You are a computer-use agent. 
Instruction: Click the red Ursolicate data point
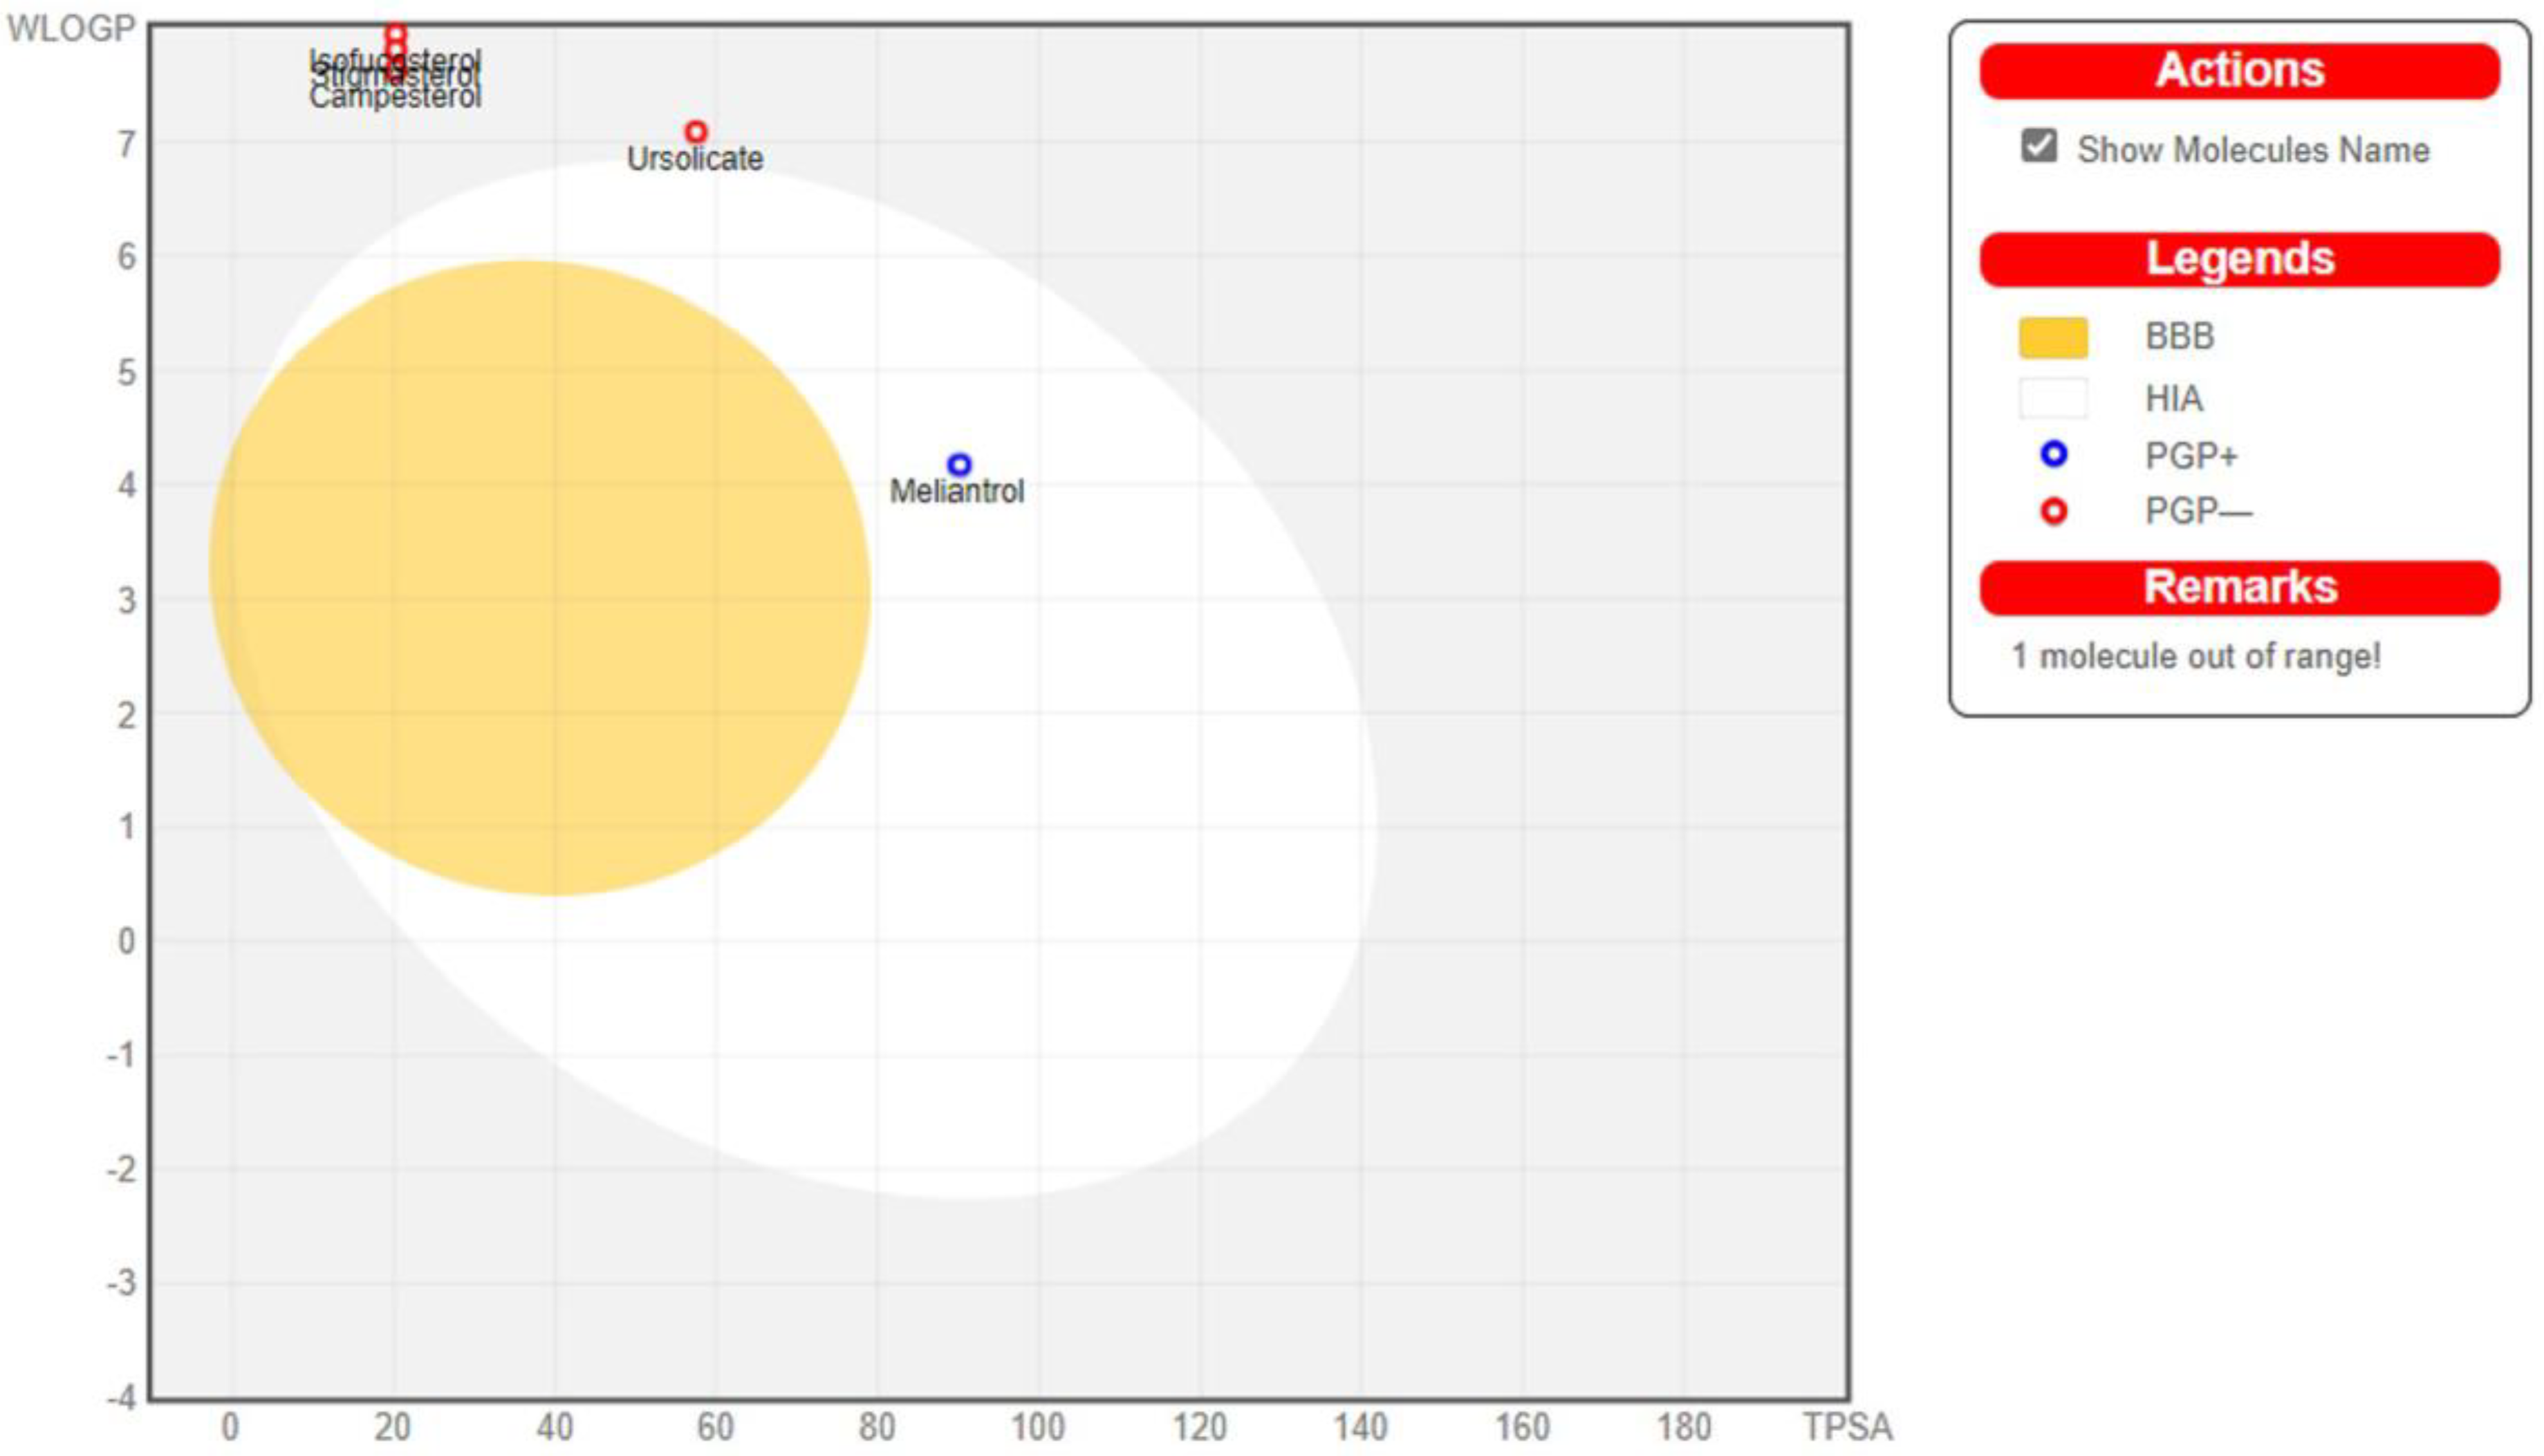696,132
